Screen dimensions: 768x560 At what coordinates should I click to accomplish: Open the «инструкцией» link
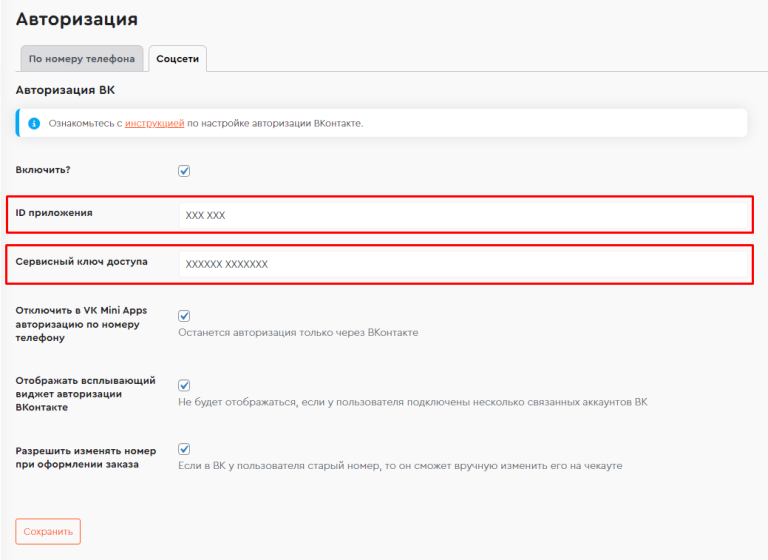pyautogui.click(x=154, y=123)
